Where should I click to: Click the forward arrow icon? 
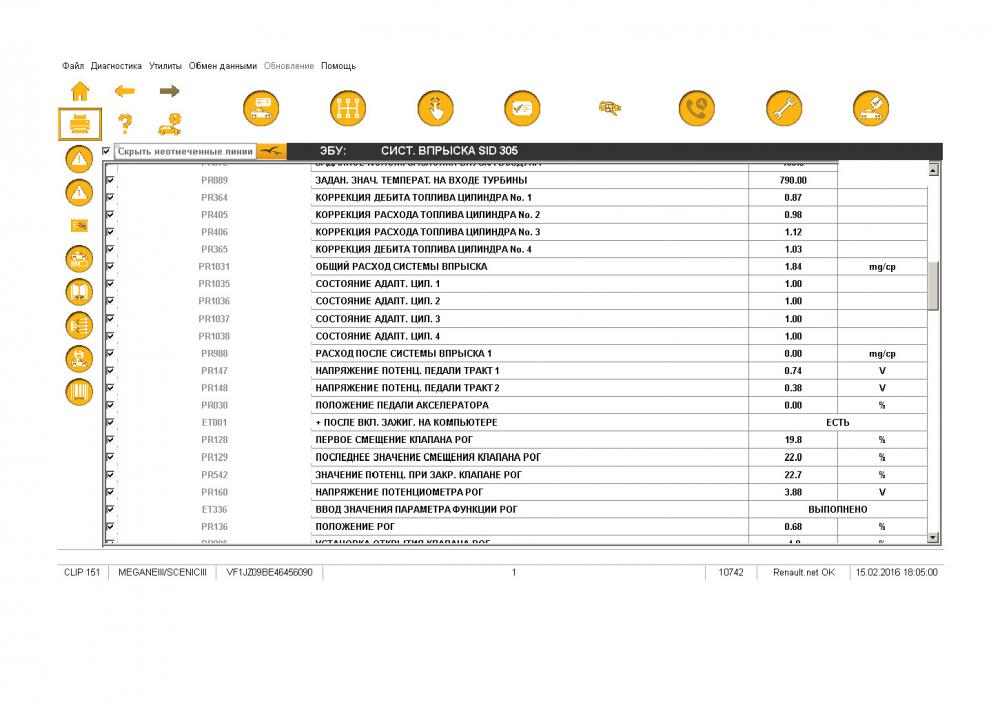(x=169, y=91)
